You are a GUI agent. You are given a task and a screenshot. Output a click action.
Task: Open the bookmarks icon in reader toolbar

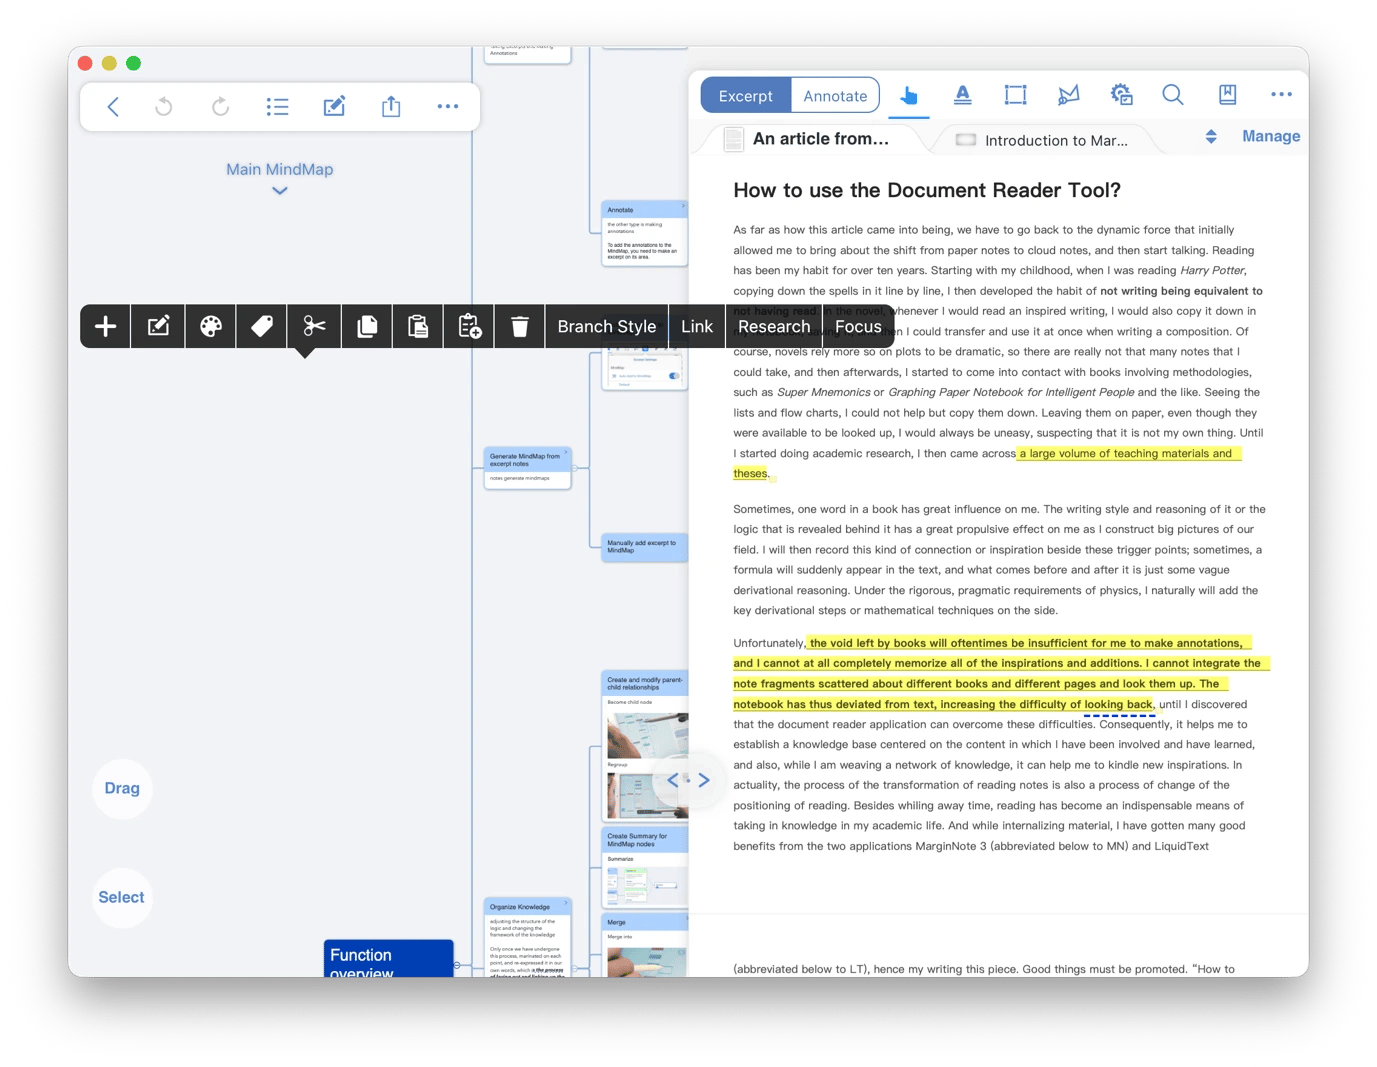pos(1227,95)
